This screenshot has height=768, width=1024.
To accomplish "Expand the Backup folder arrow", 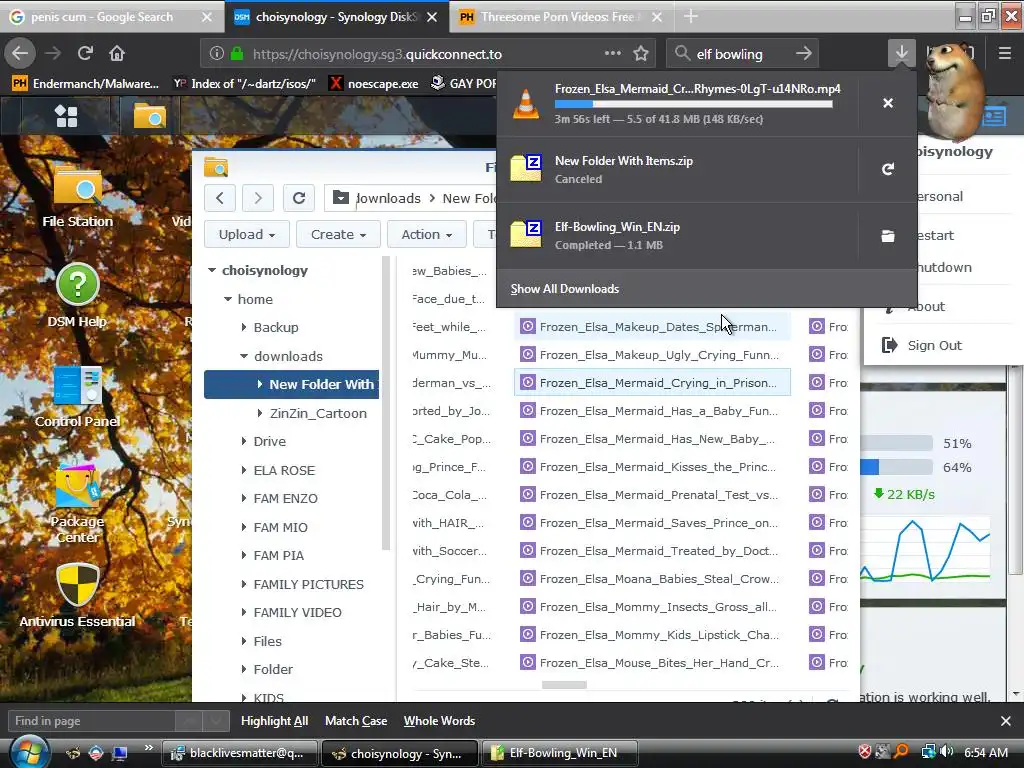I will [x=244, y=327].
